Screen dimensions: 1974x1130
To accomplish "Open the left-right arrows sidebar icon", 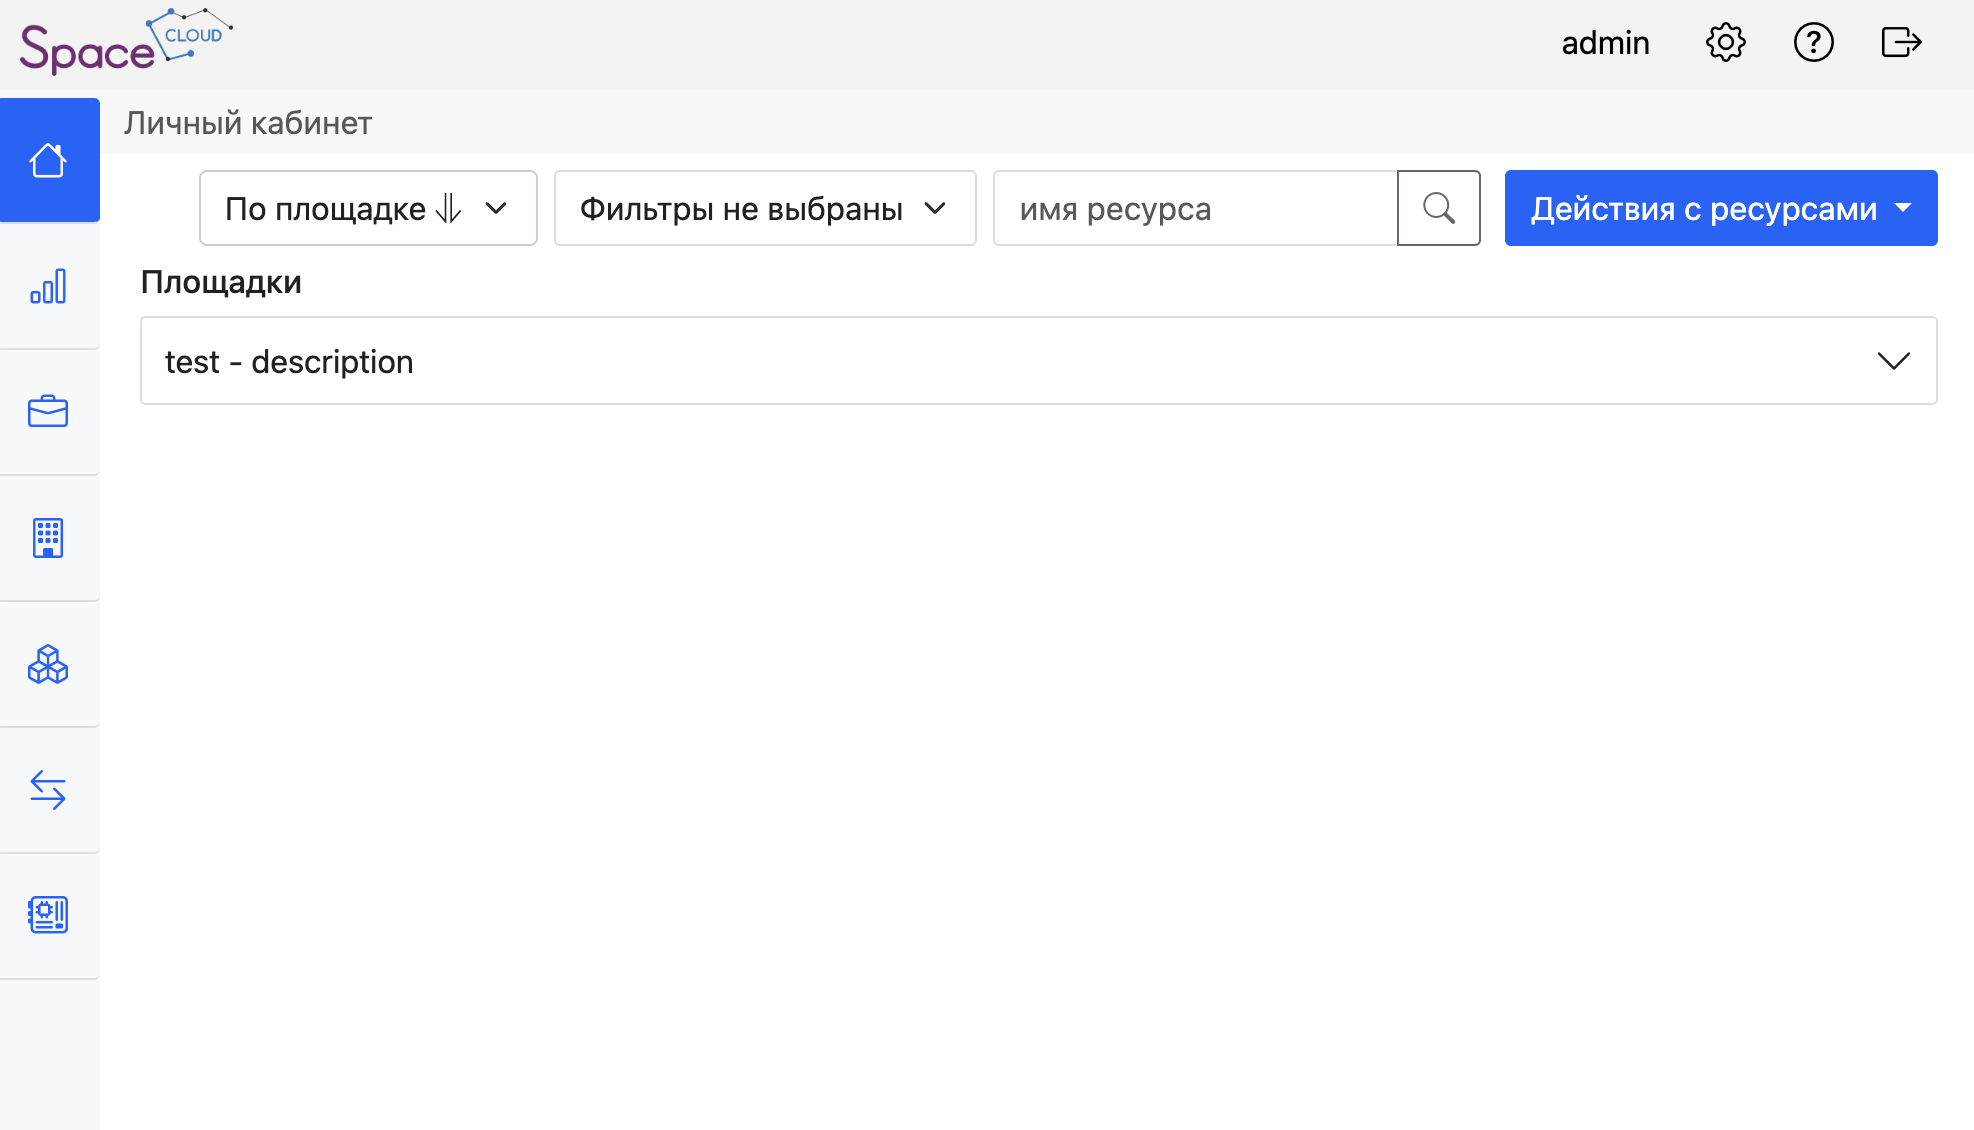I will [48, 790].
